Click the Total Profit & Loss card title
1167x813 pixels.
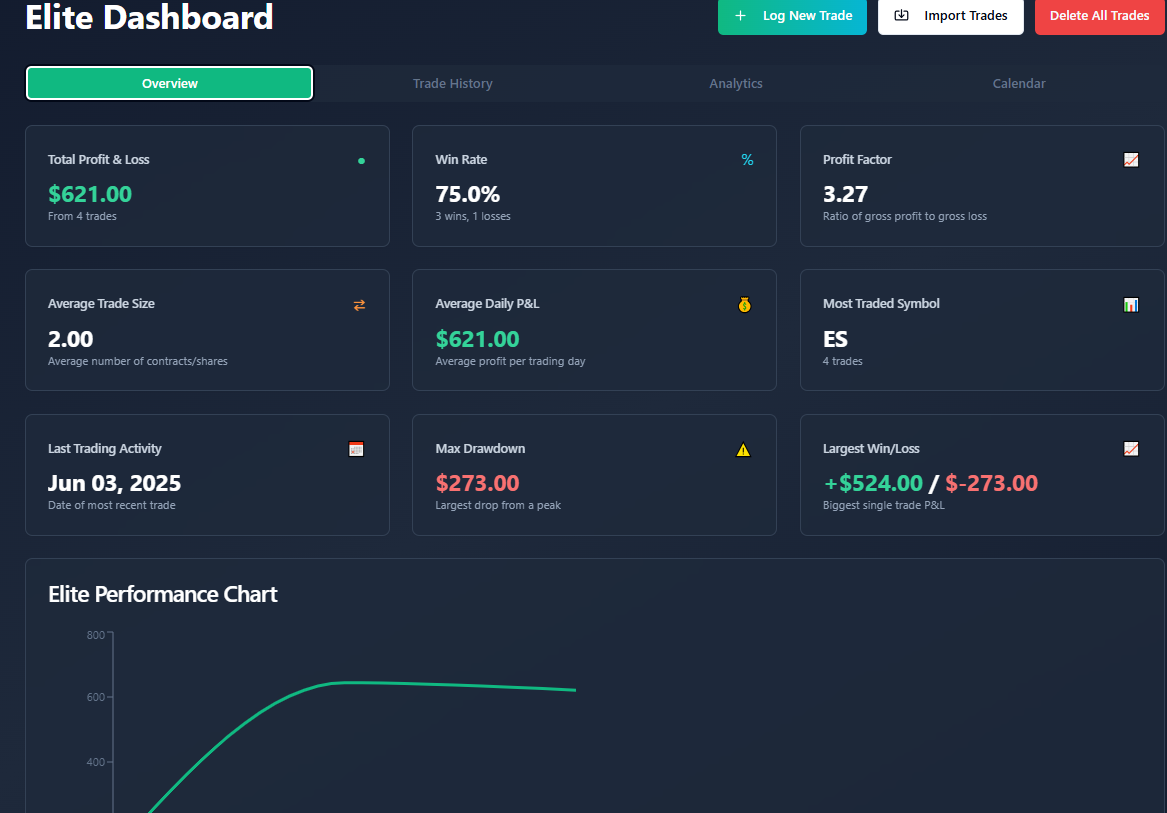click(x=98, y=159)
